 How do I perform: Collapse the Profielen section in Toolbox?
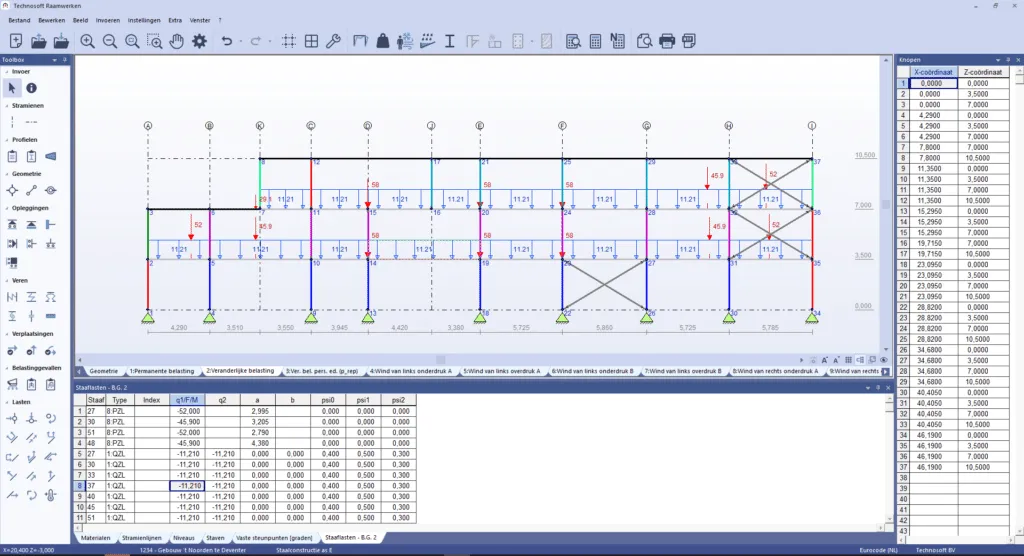pos(7,140)
